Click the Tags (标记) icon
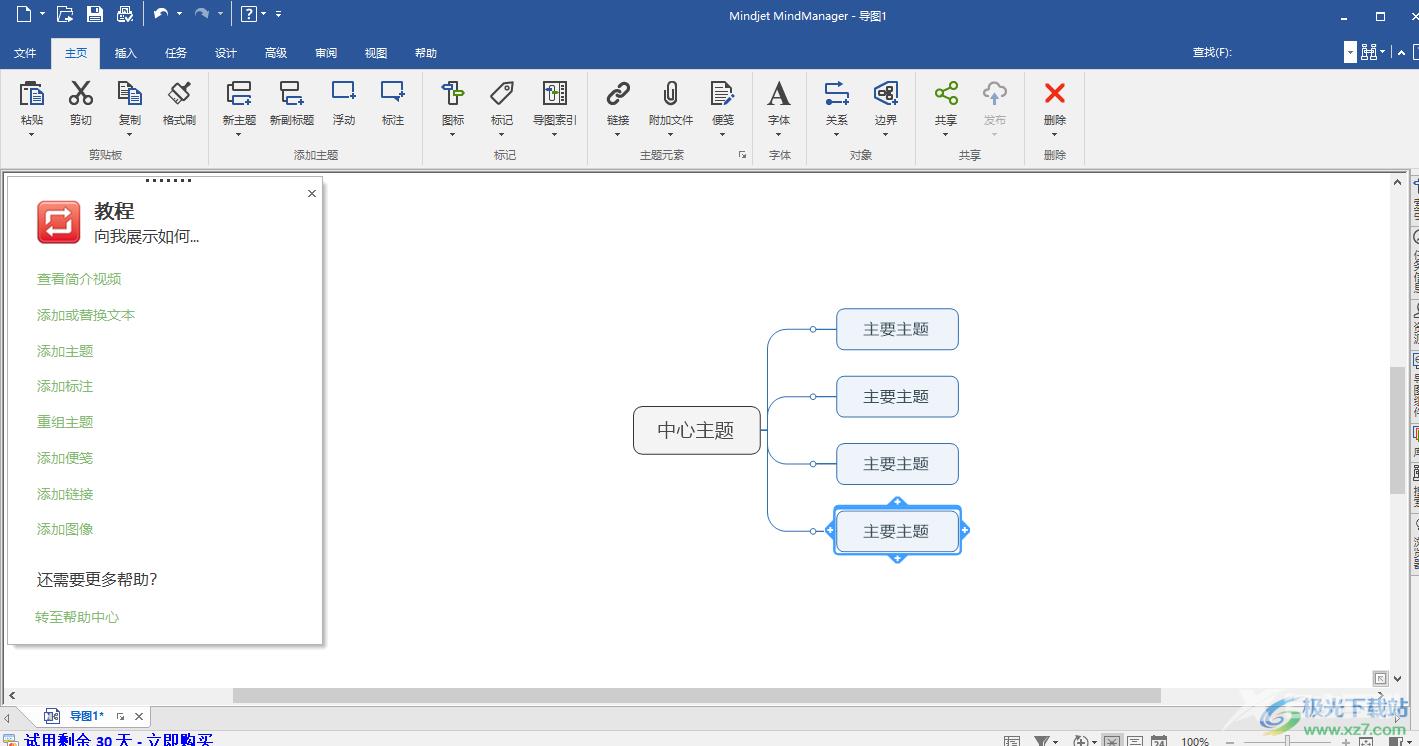Viewport: 1419px width, 746px height. 502,94
